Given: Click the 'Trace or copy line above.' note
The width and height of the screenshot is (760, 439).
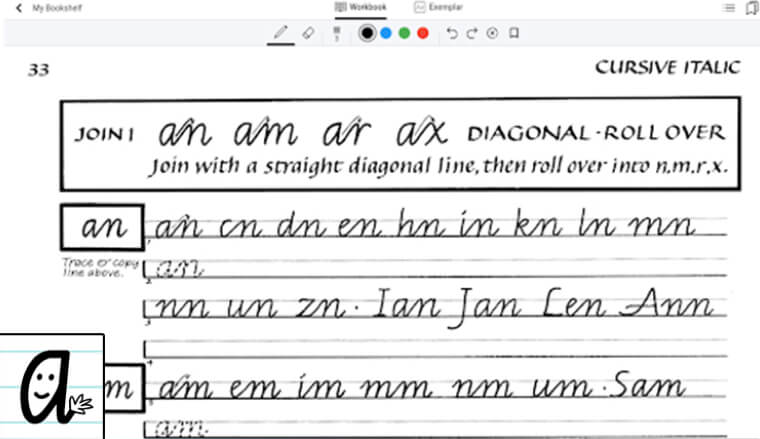Looking at the screenshot, I should click(x=100, y=267).
